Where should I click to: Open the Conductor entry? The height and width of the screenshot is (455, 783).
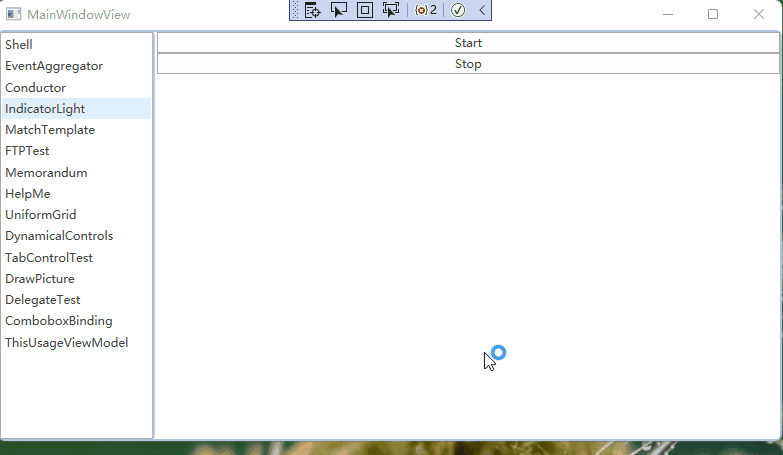point(35,88)
